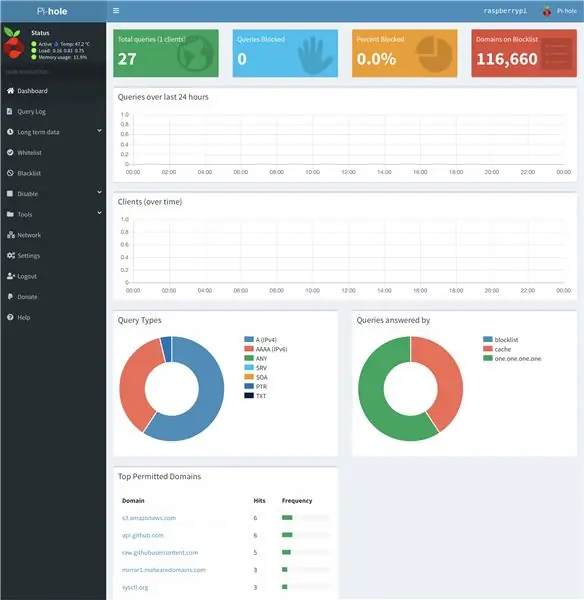Viewport: 584px width, 600px height.
Task: Toggle the cache legend entry
Action: pos(497,349)
